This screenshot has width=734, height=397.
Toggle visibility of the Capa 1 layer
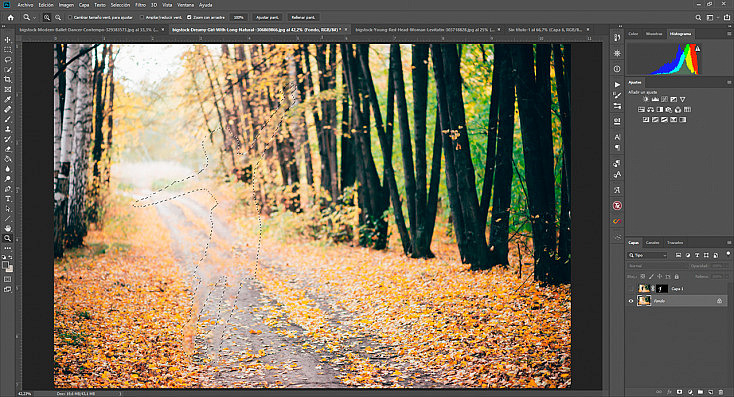pyautogui.click(x=631, y=289)
